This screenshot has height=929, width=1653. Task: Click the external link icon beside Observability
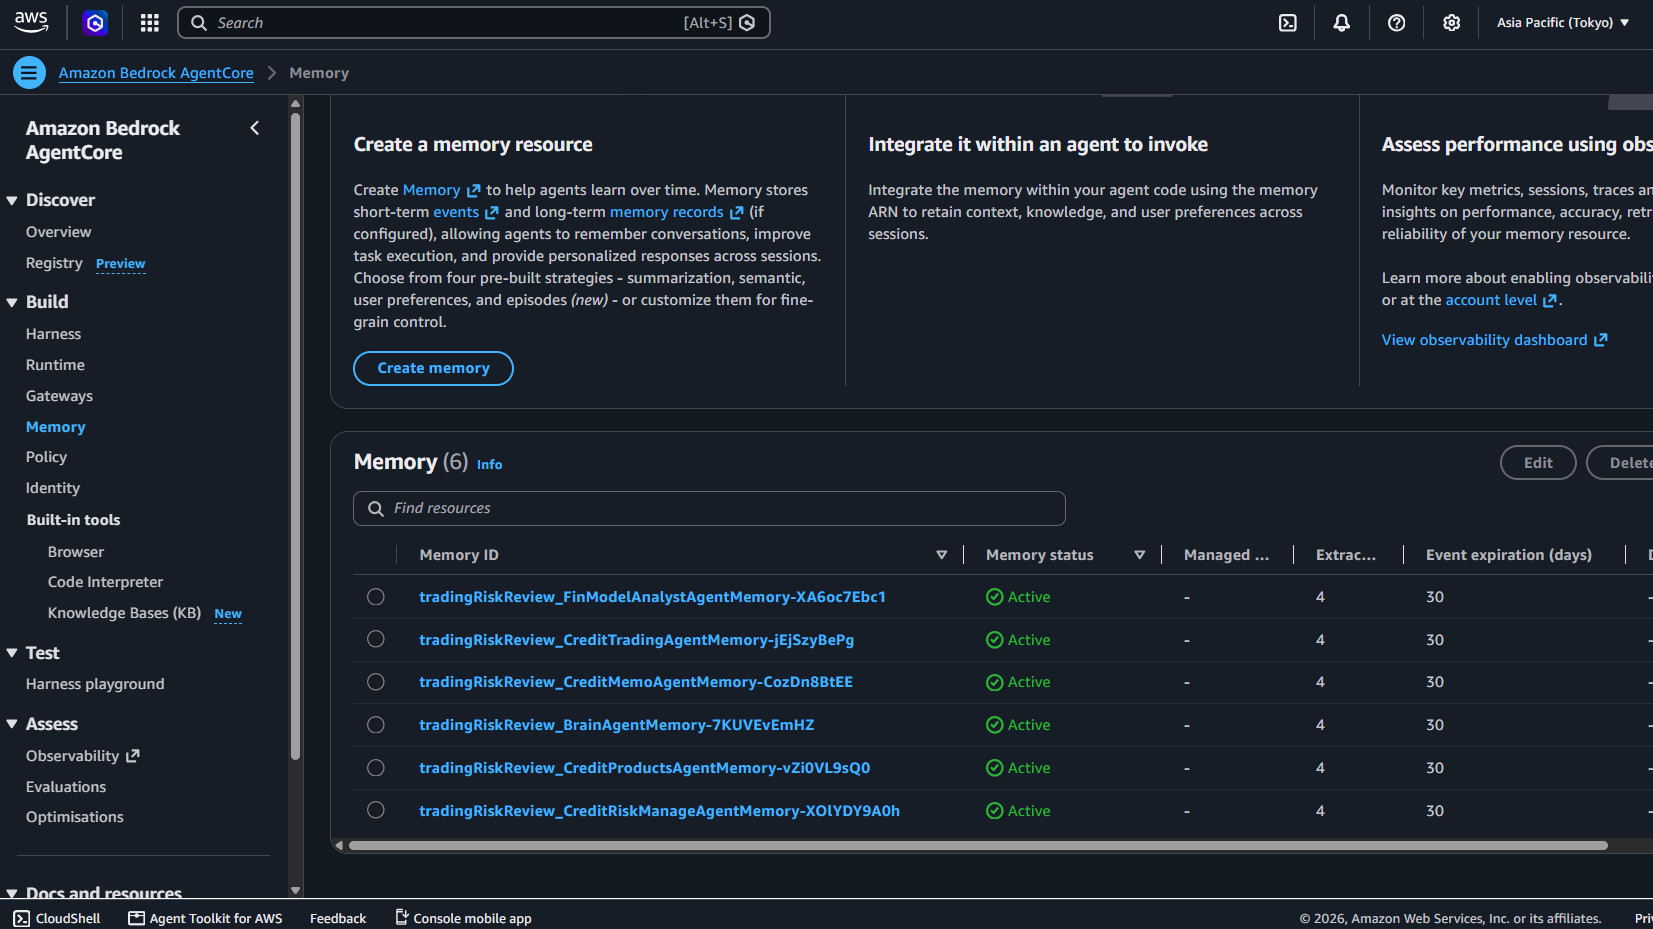point(133,756)
